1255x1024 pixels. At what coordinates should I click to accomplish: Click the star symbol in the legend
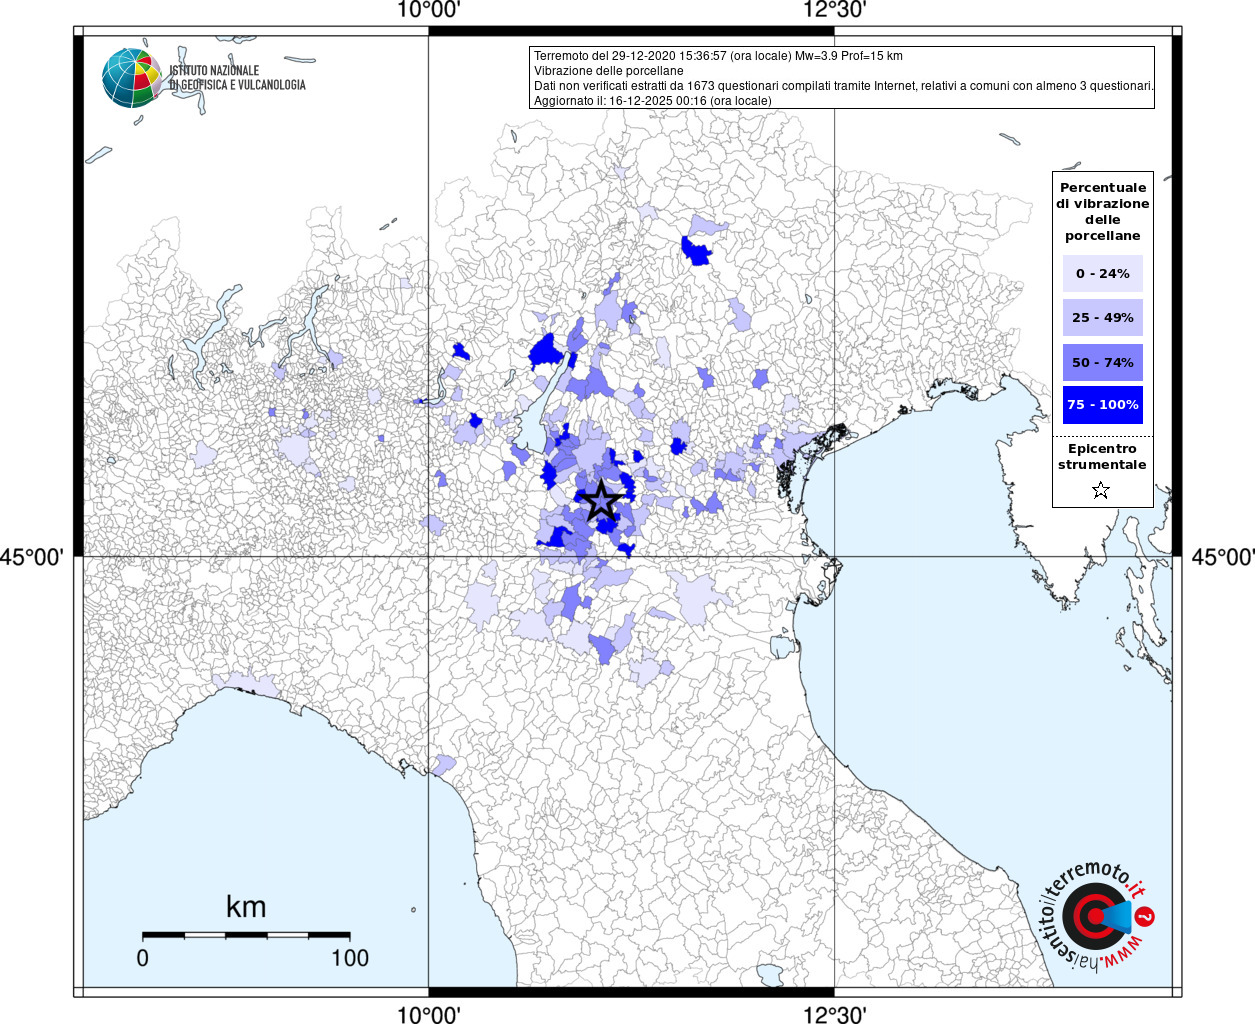click(x=1101, y=490)
